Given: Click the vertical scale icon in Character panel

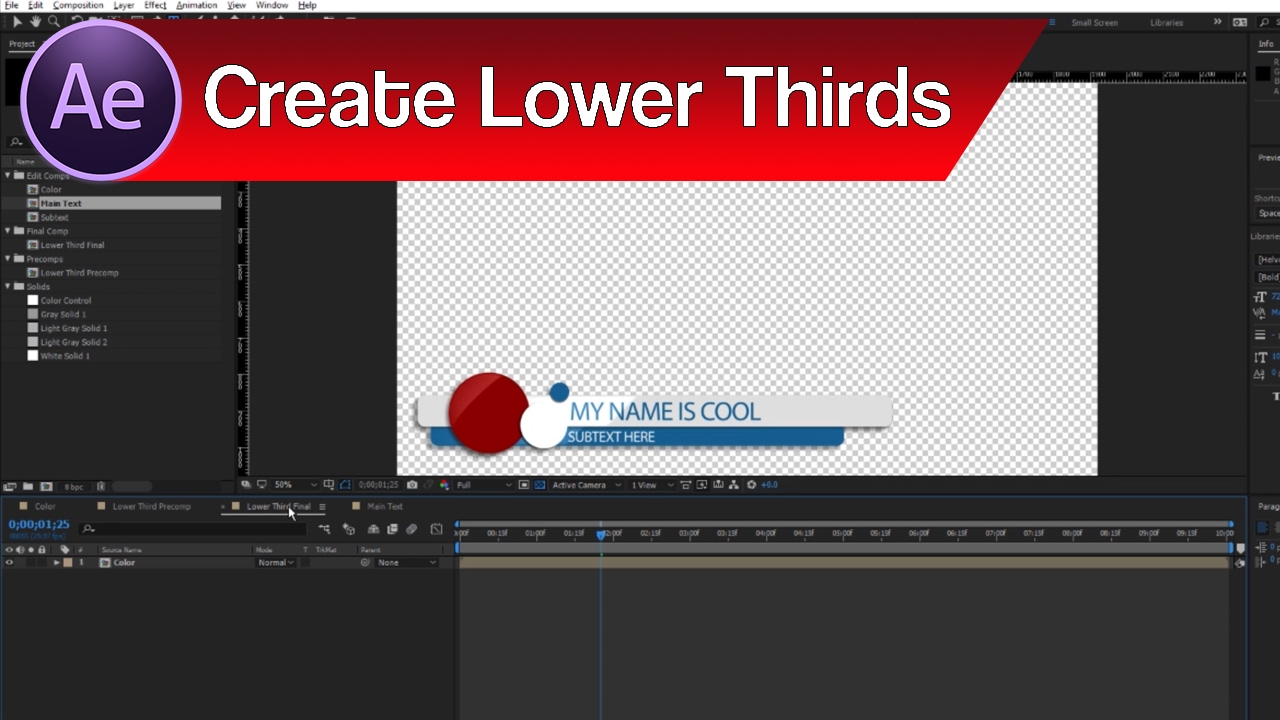Looking at the screenshot, I should pos(1261,358).
